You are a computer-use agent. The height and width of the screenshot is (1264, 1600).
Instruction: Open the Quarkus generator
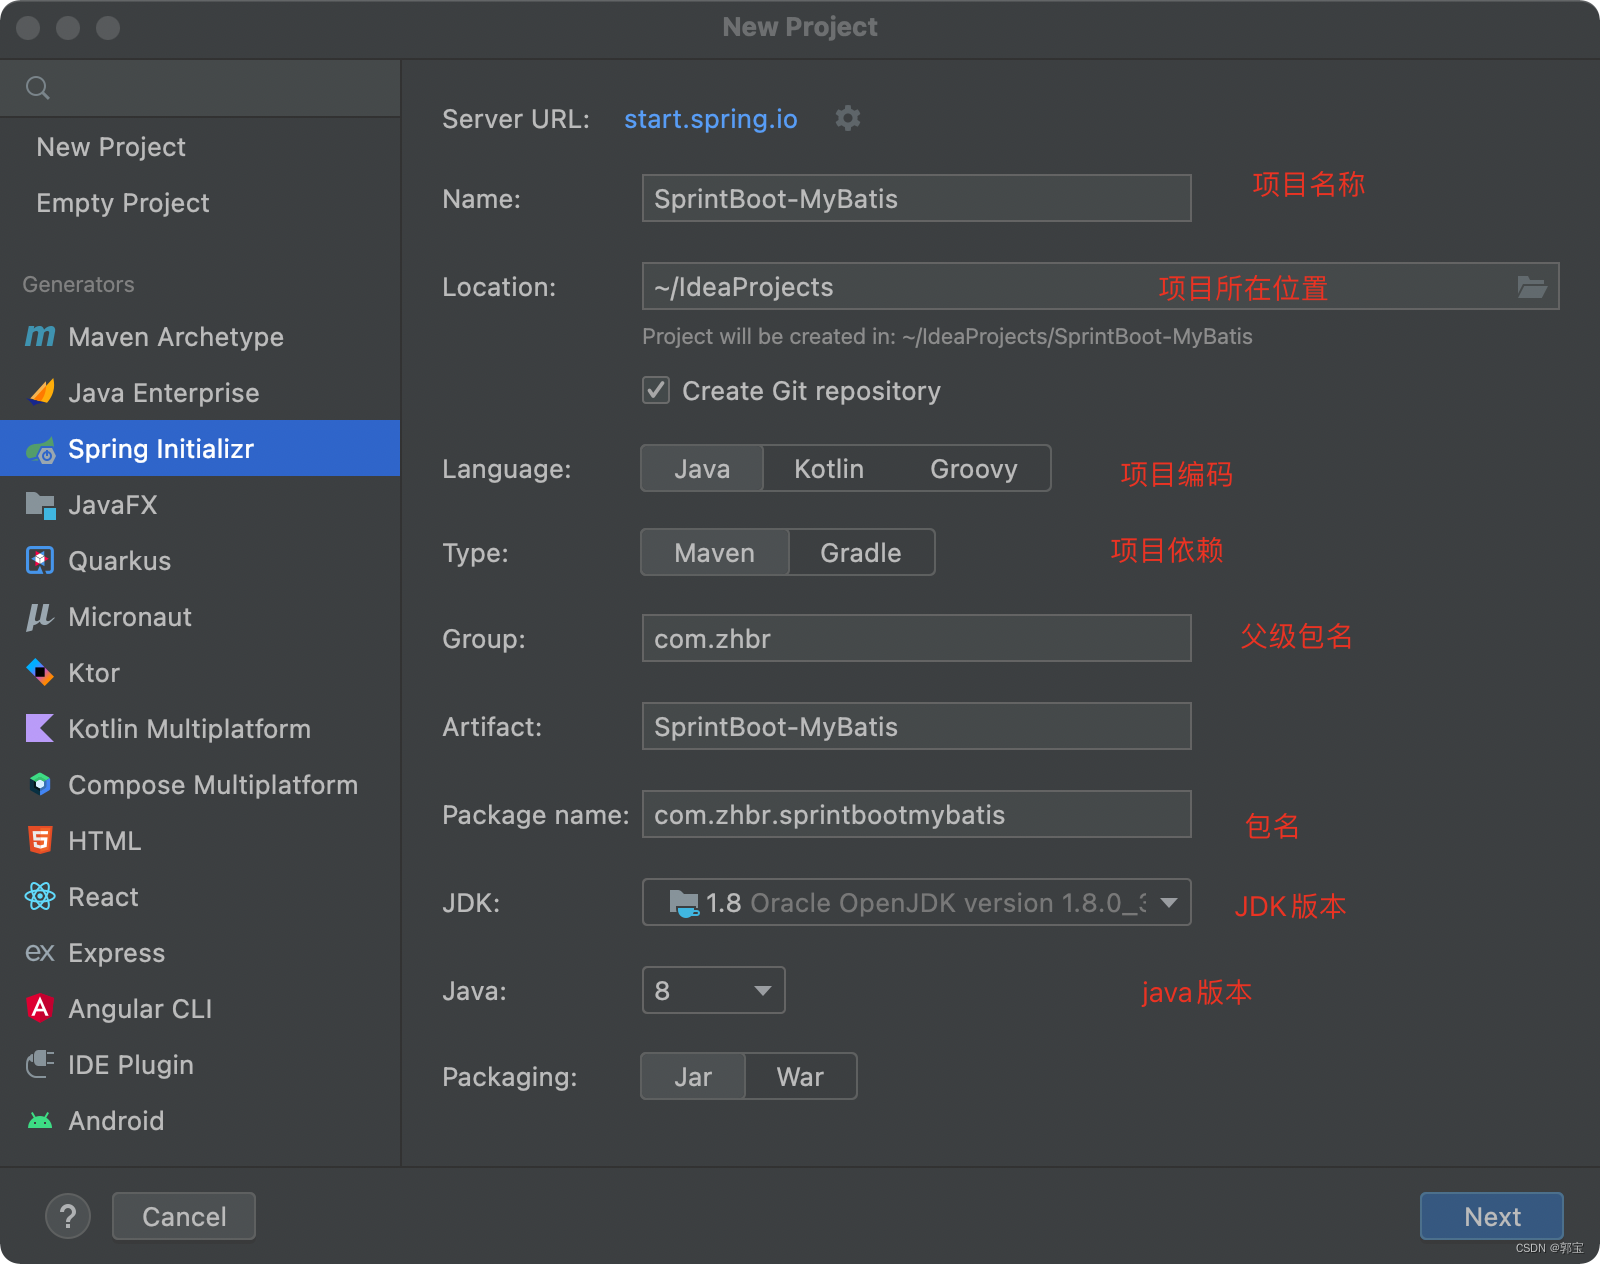pyautogui.click(x=119, y=561)
